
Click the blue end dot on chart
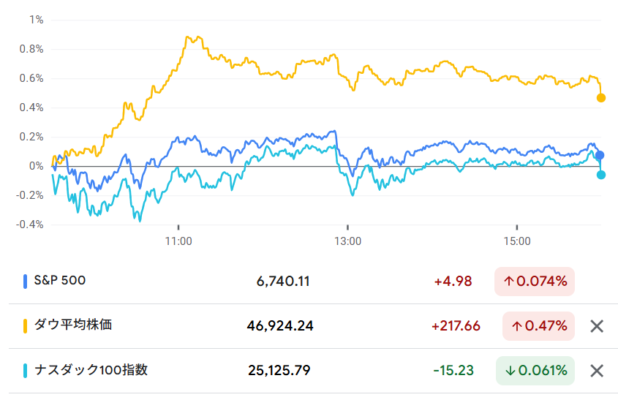pos(600,156)
